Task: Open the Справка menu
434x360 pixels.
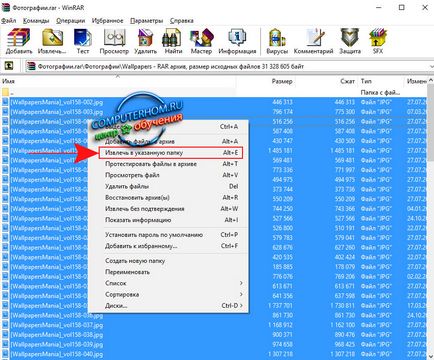Action: [182, 21]
